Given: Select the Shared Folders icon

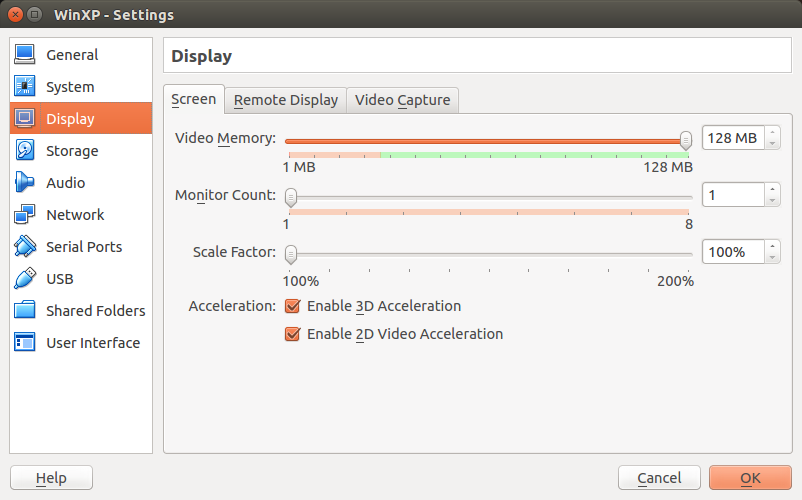Looking at the screenshot, I should tap(25, 310).
